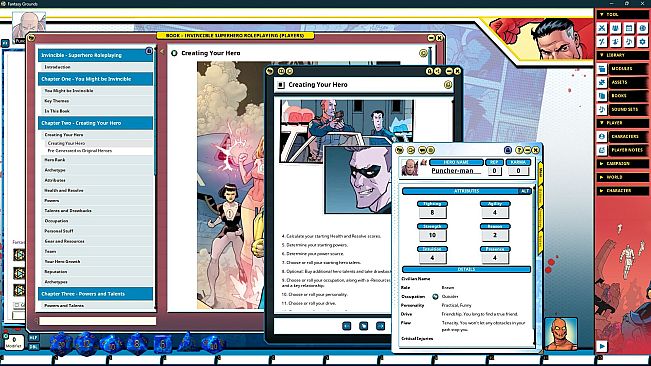Click the center index button in story popup
This screenshot has width=651, height=366.
[363, 326]
